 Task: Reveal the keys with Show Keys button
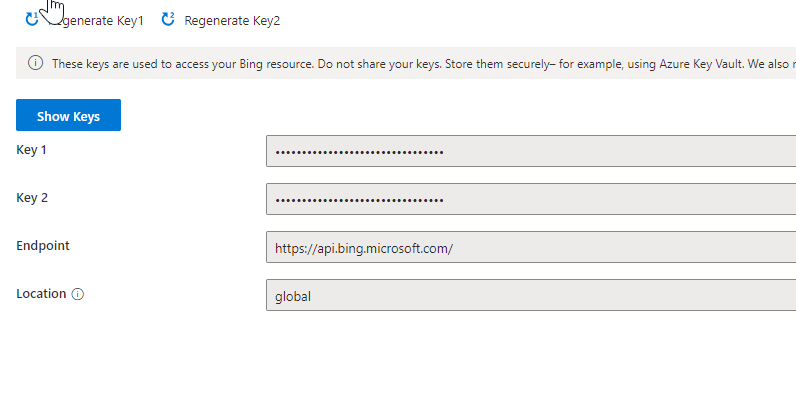pyautogui.click(x=68, y=116)
